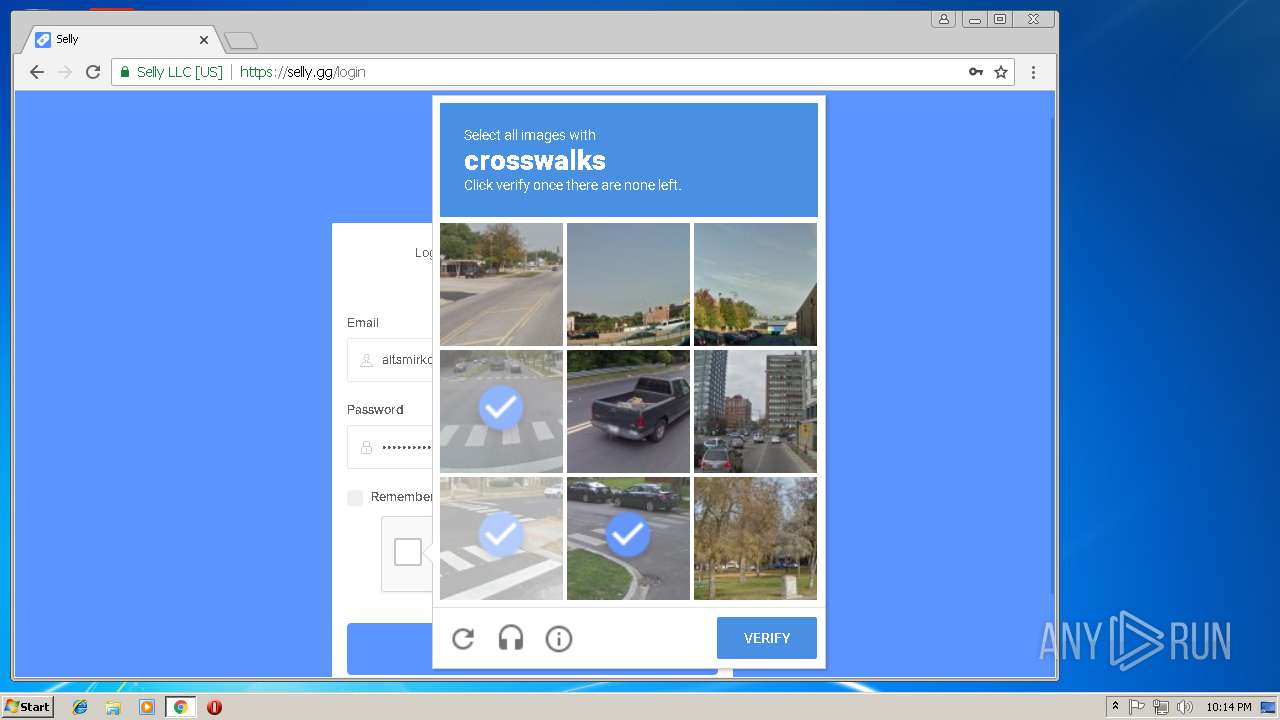
Task: Click the 10:14 PM clock
Action: click(x=1228, y=707)
